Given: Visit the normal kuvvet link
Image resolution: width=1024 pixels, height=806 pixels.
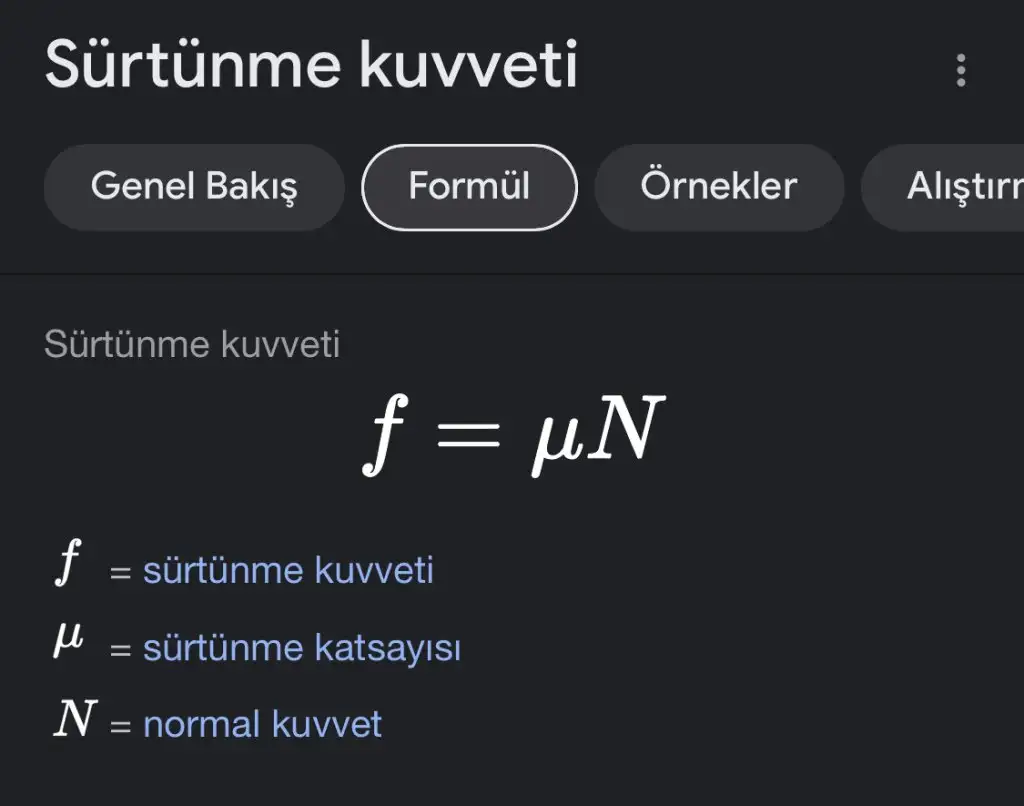Looking at the screenshot, I should pyautogui.click(x=262, y=724).
